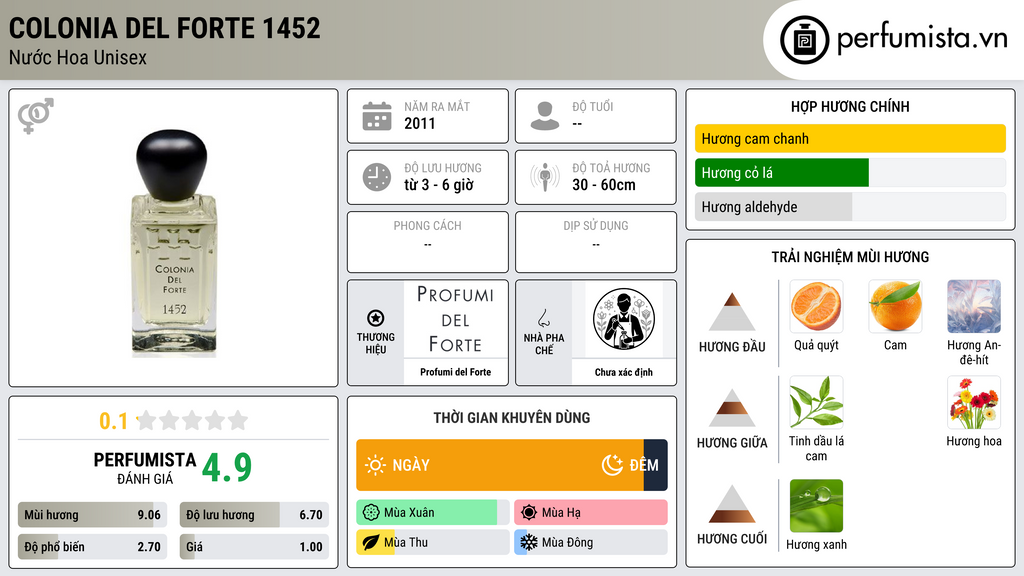Click the Hương hoa flower bouquet image

(x=974, y=402)
